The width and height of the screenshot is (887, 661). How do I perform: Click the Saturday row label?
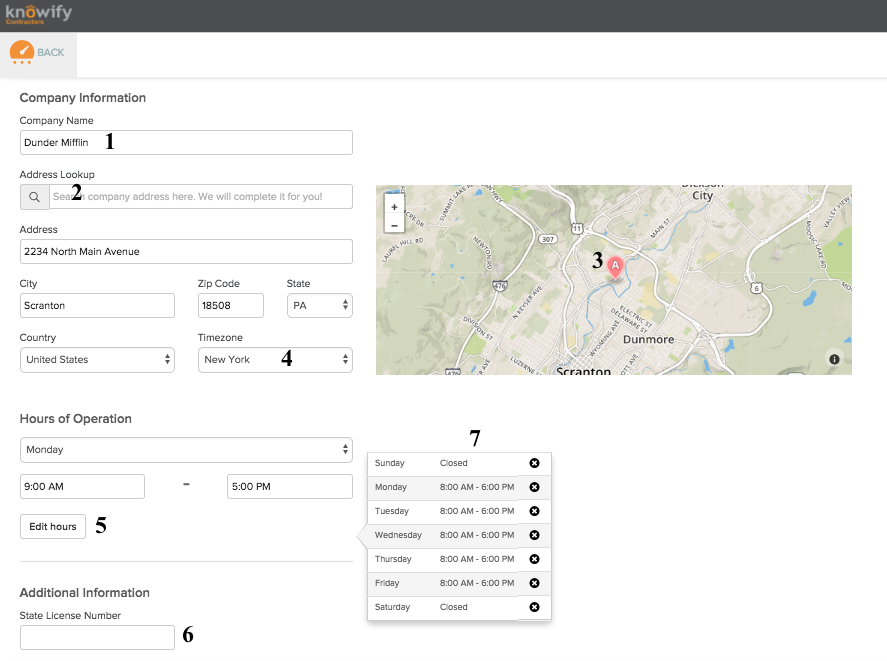point(392,607)
